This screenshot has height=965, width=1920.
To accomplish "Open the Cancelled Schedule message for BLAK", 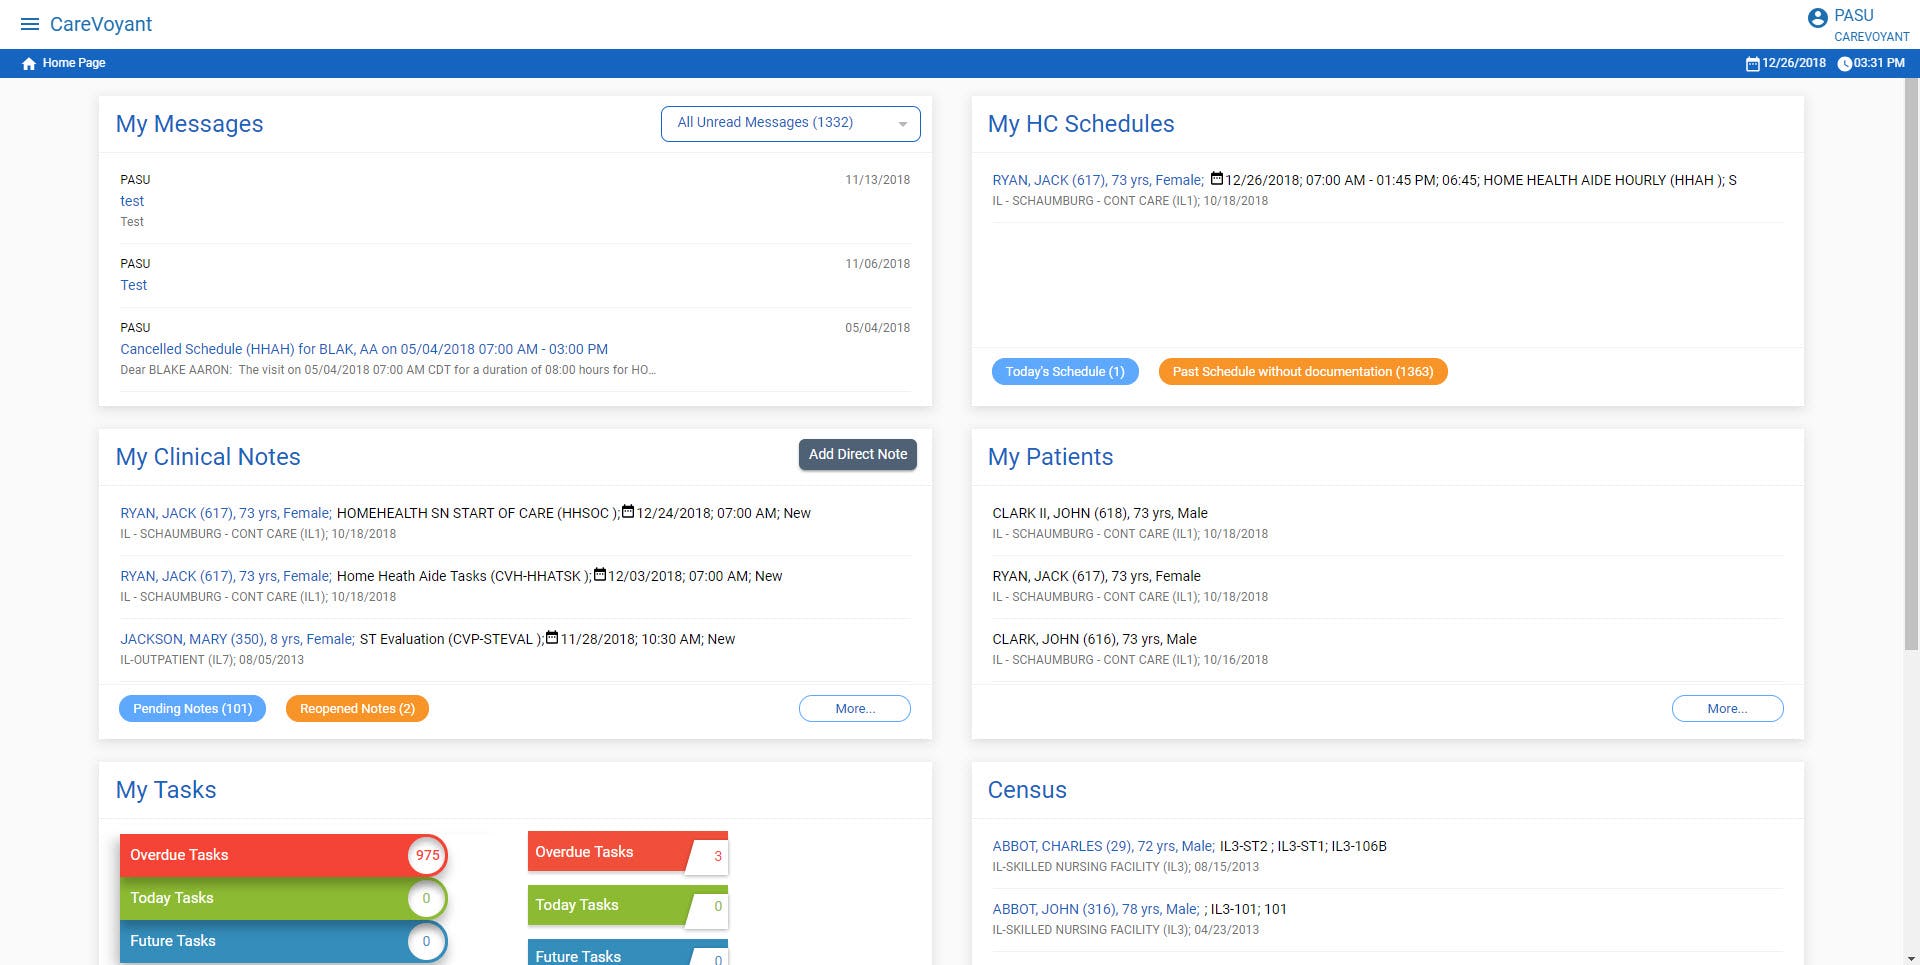I will pyautogui.click(x=364, y=349).
